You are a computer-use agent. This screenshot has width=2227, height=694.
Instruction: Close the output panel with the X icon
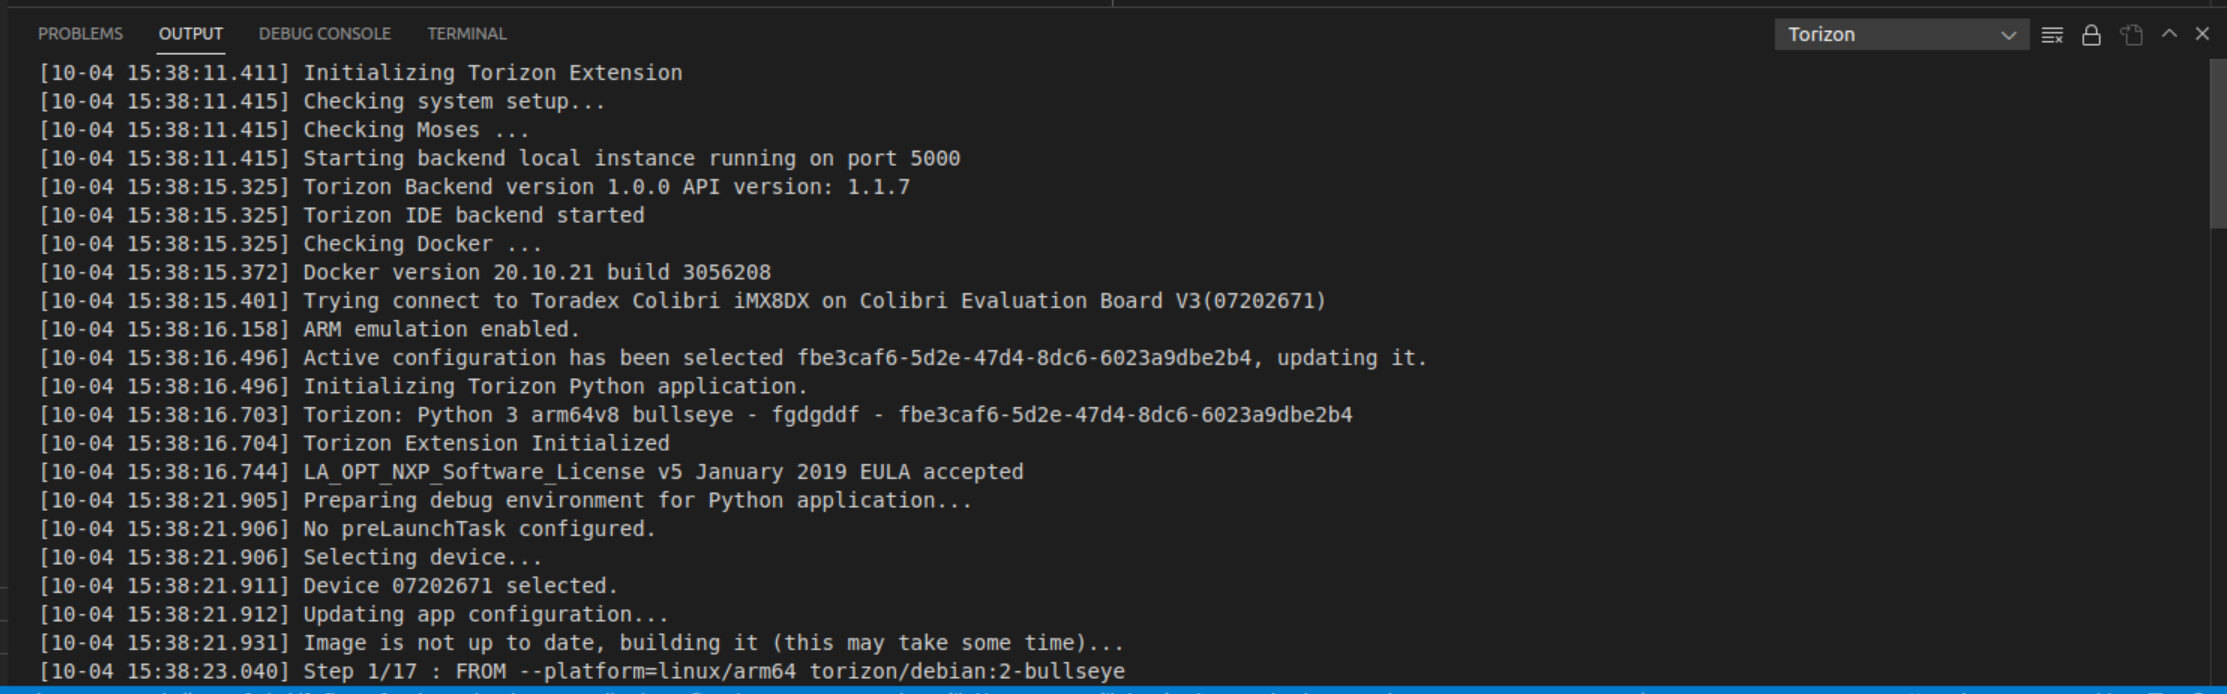click(x=2202, y=34)
